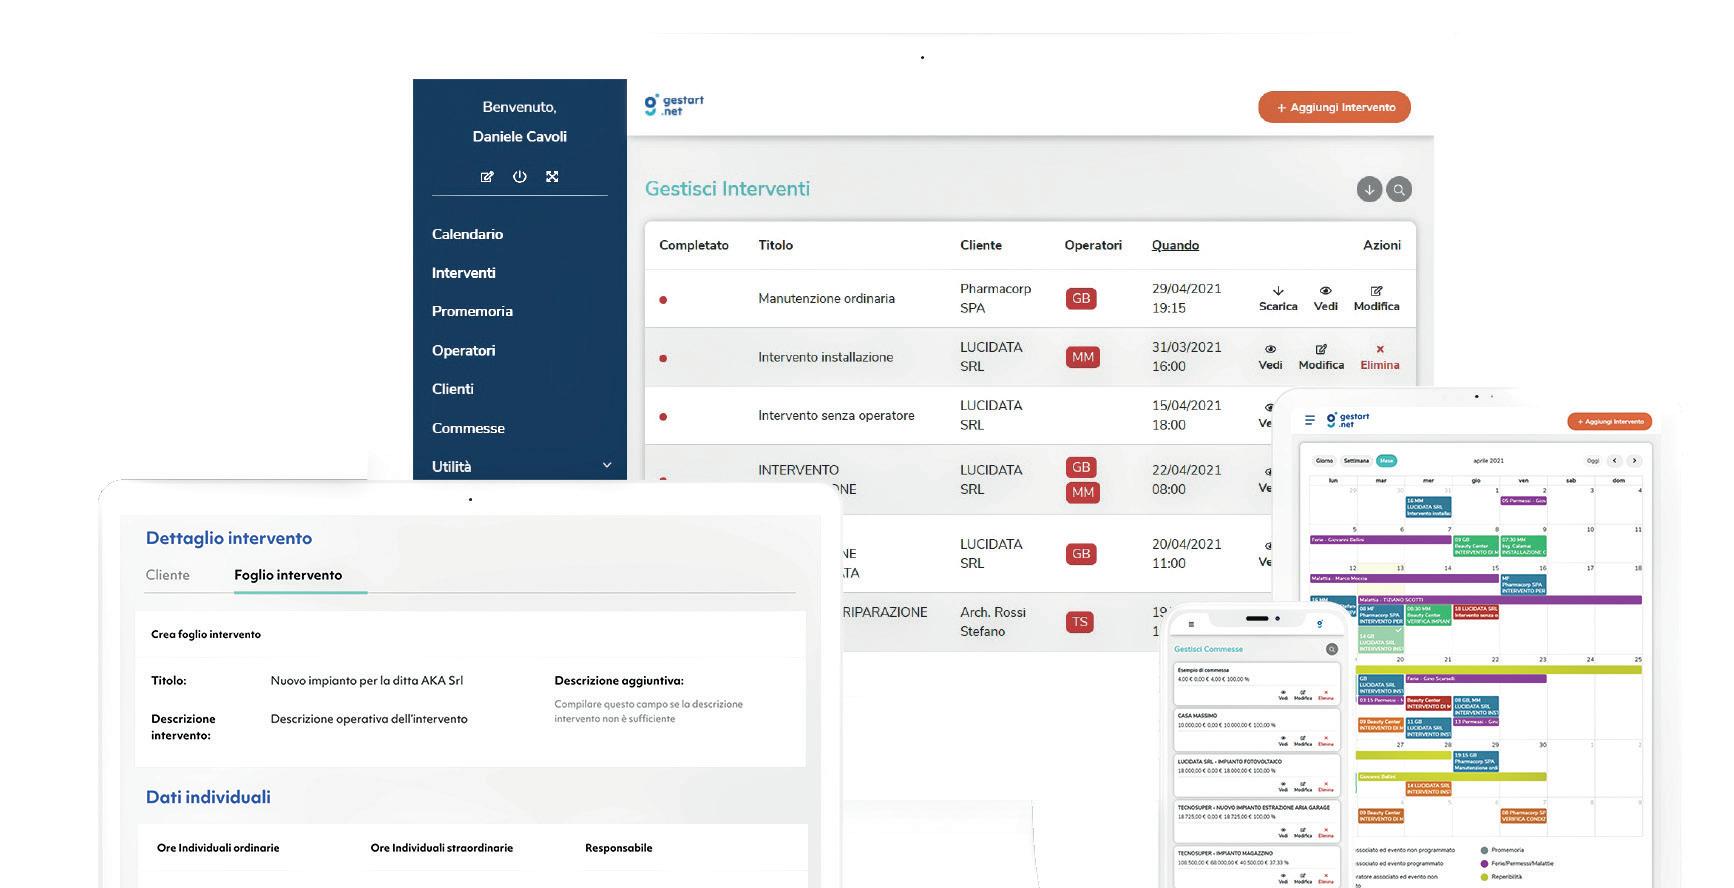
Task: Click Elimina on LUCIDATA SRL IMPIANTO FOTOVOLTAICO card
Action: (1326, 787)
